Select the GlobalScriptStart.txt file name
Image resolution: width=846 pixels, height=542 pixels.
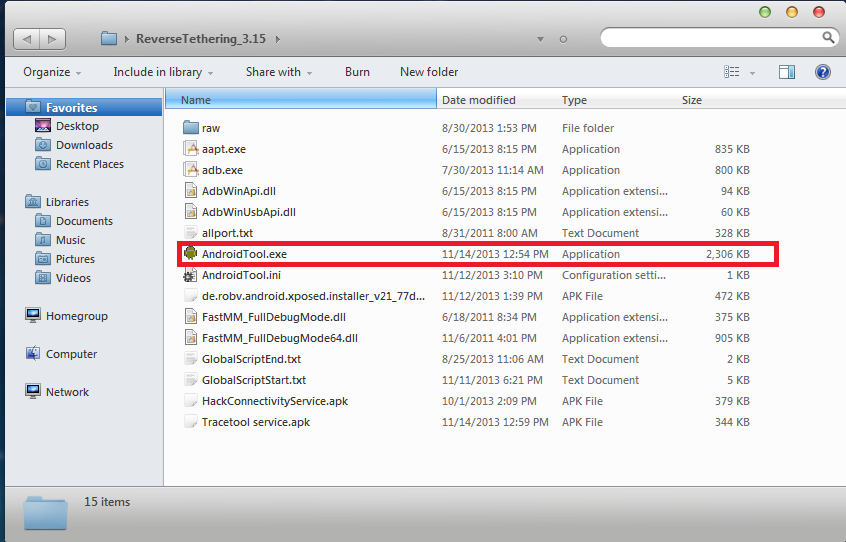tap(254, 380)
